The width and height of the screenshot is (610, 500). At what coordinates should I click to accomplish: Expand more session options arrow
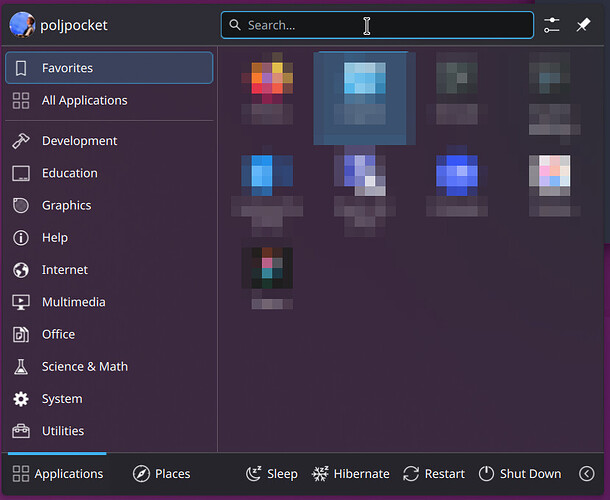point(587,474)
